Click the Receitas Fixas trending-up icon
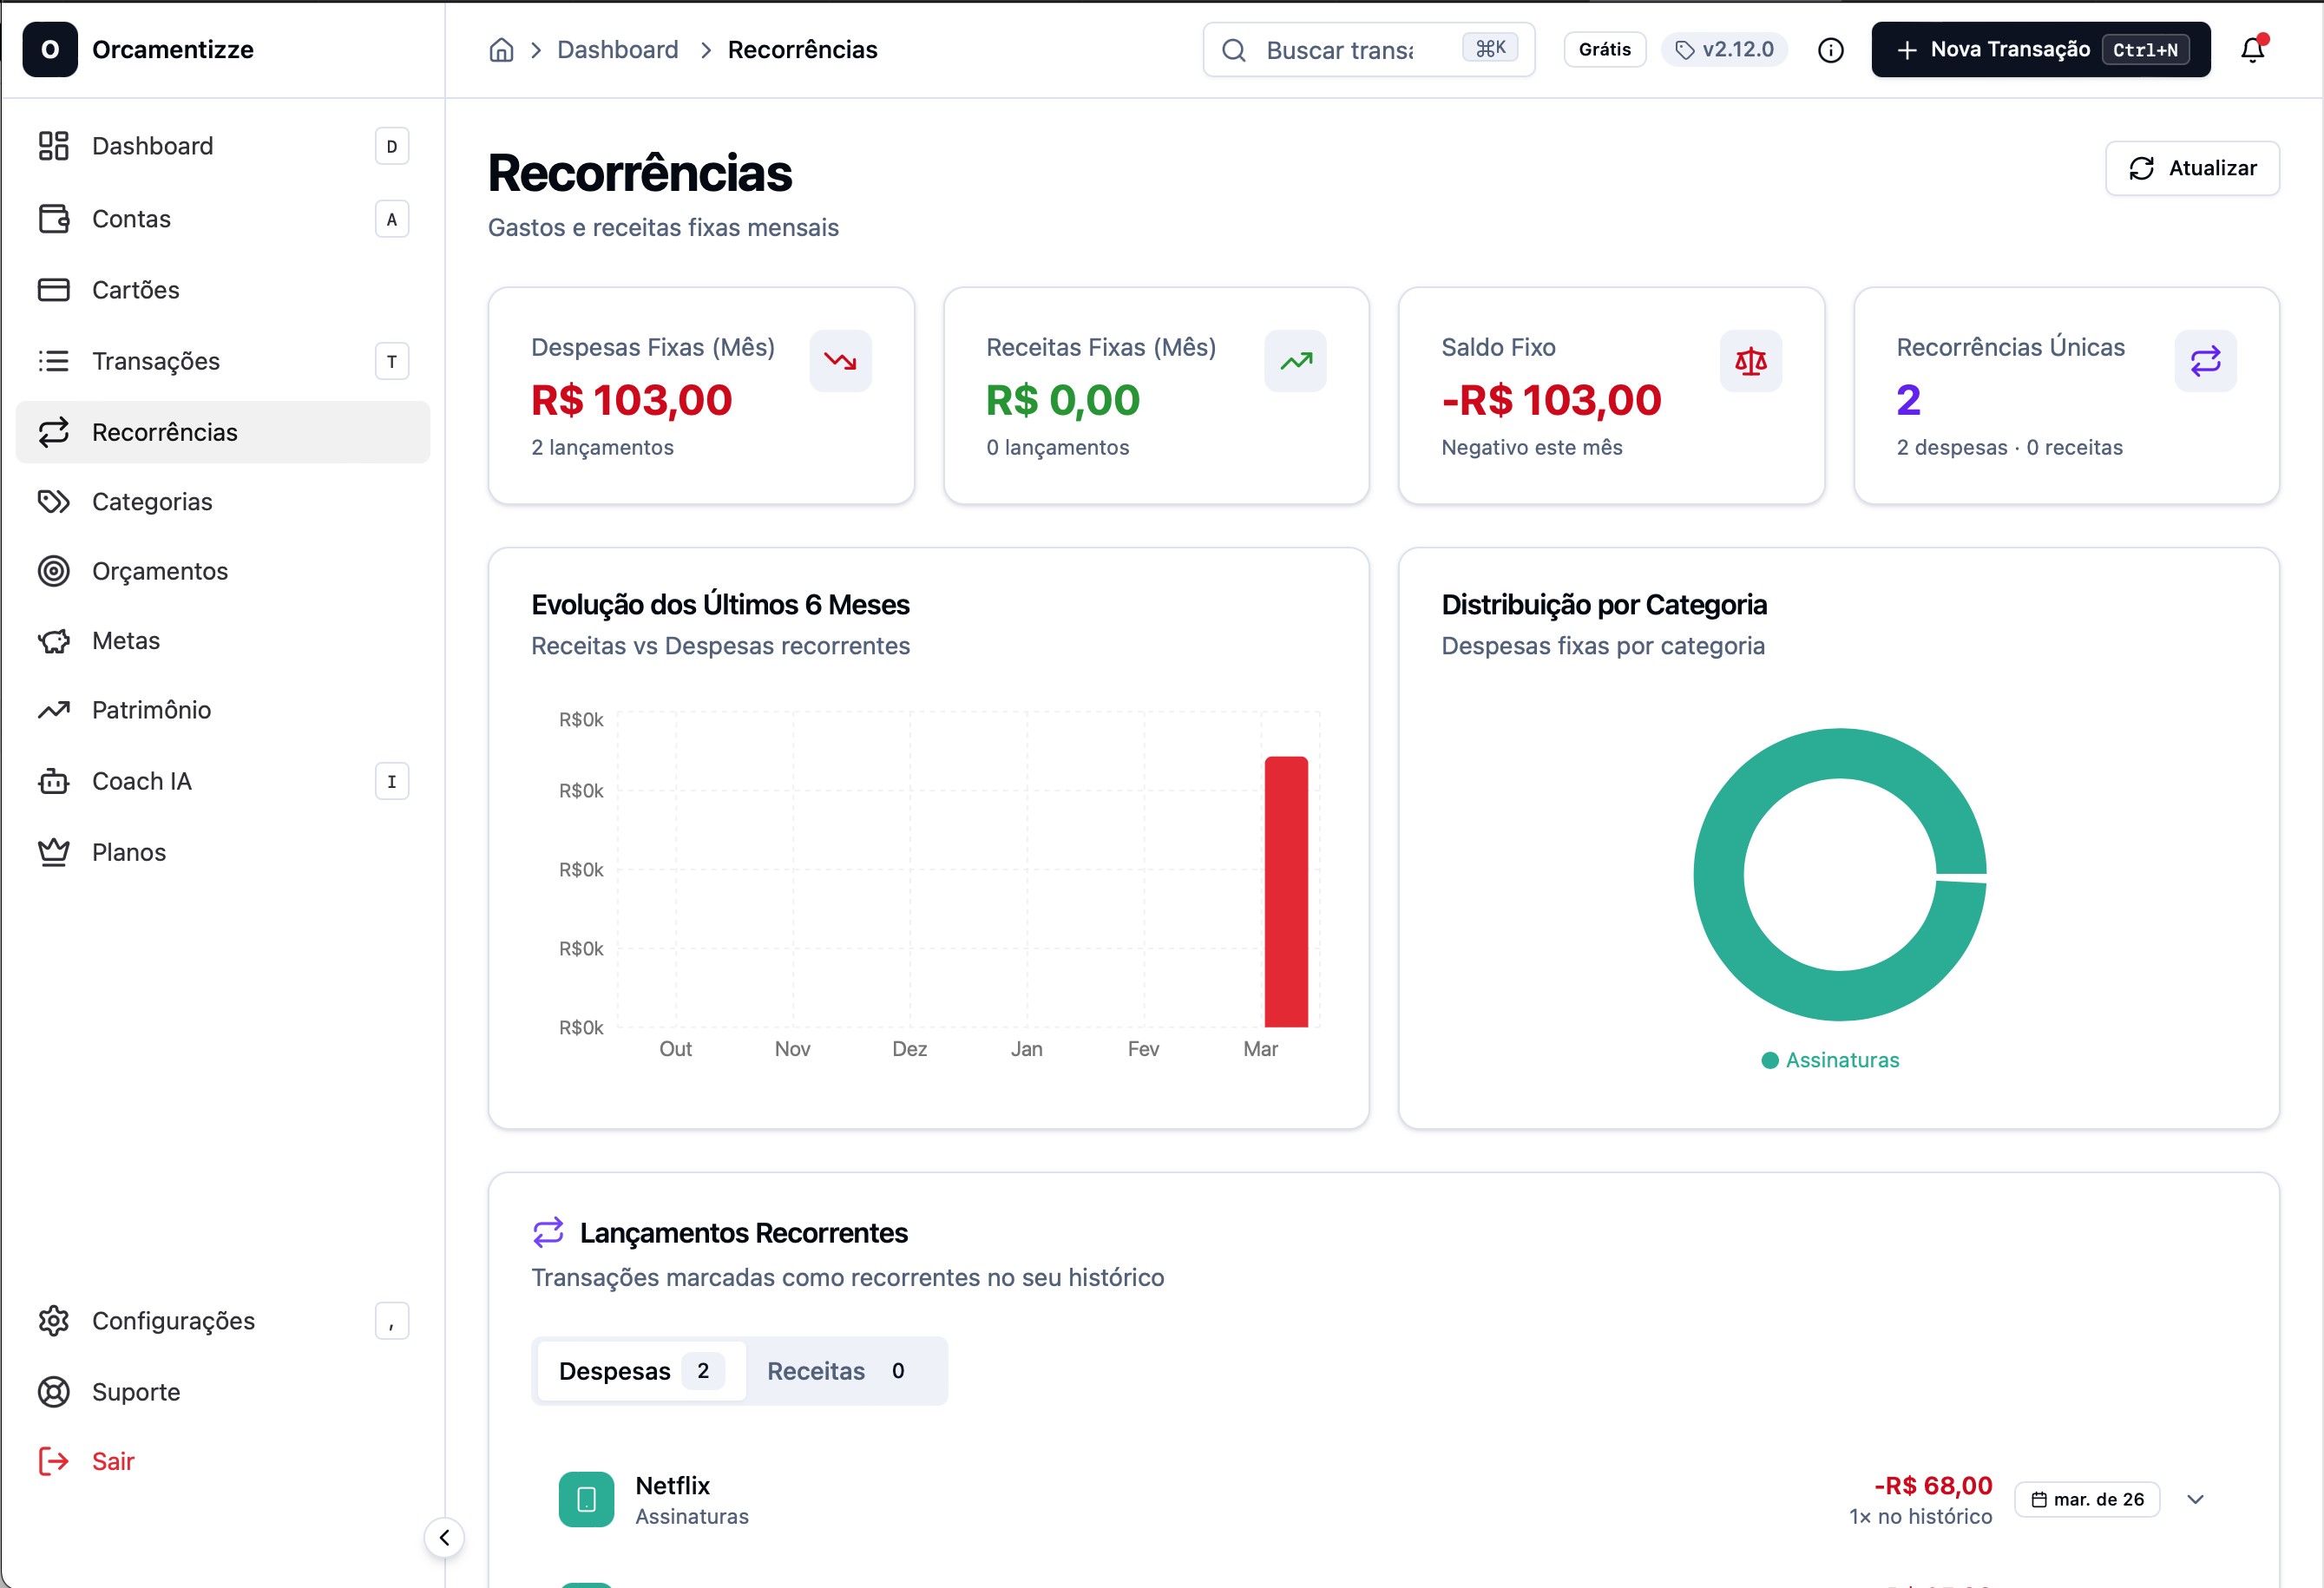 (1295, 361)
